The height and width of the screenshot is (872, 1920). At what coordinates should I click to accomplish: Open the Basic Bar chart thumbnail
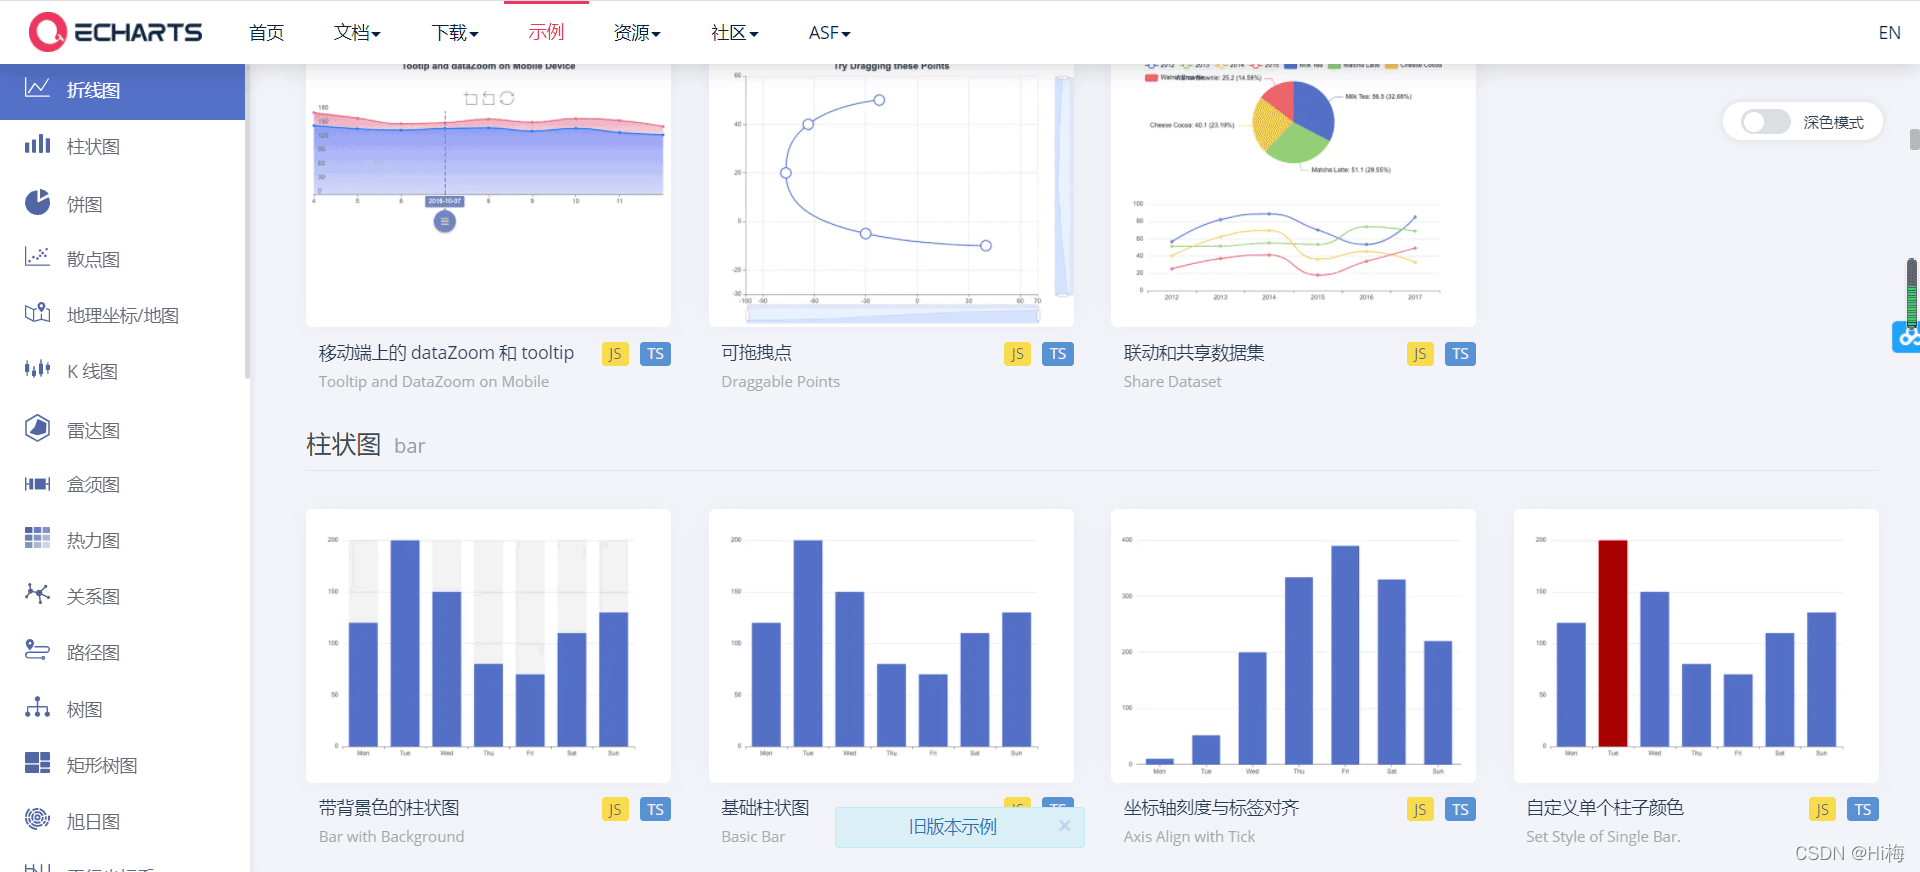(891, 646)
